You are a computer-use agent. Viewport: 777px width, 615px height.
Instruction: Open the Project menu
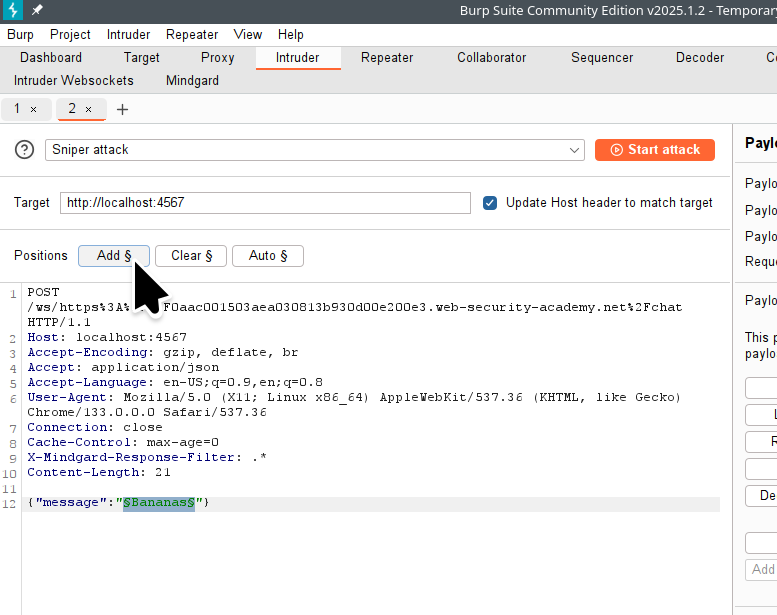(x=70, y=35)
